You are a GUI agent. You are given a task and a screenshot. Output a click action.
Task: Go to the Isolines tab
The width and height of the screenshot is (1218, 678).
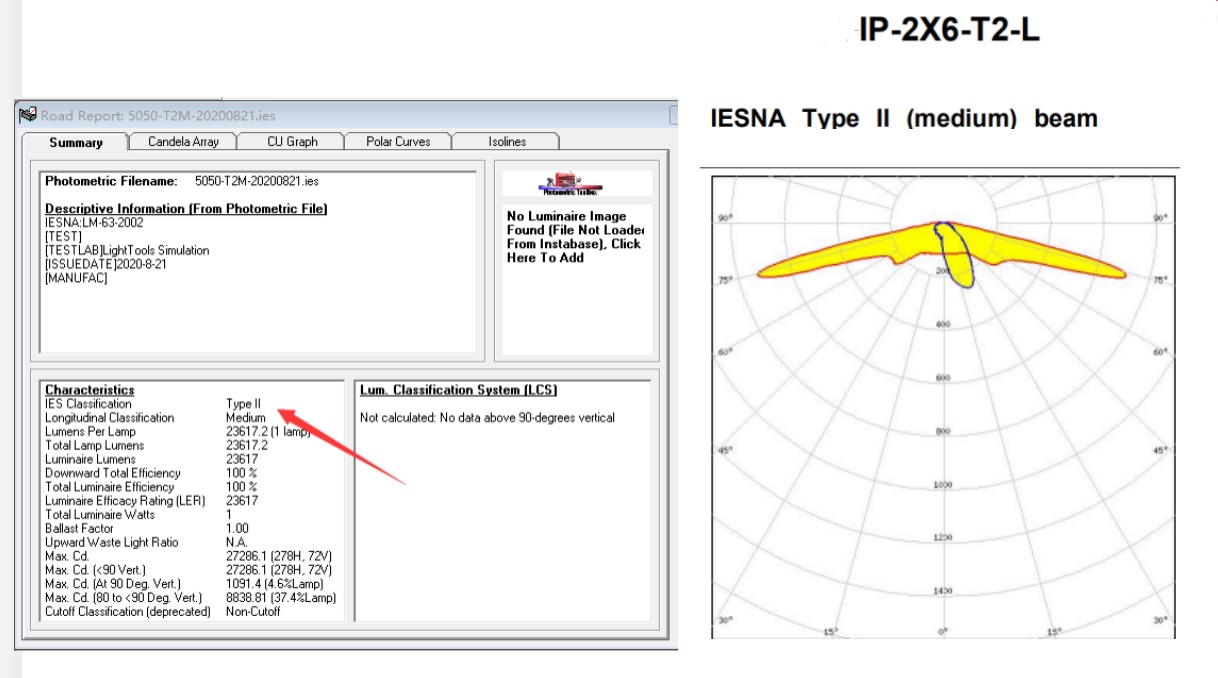(507, 142)
